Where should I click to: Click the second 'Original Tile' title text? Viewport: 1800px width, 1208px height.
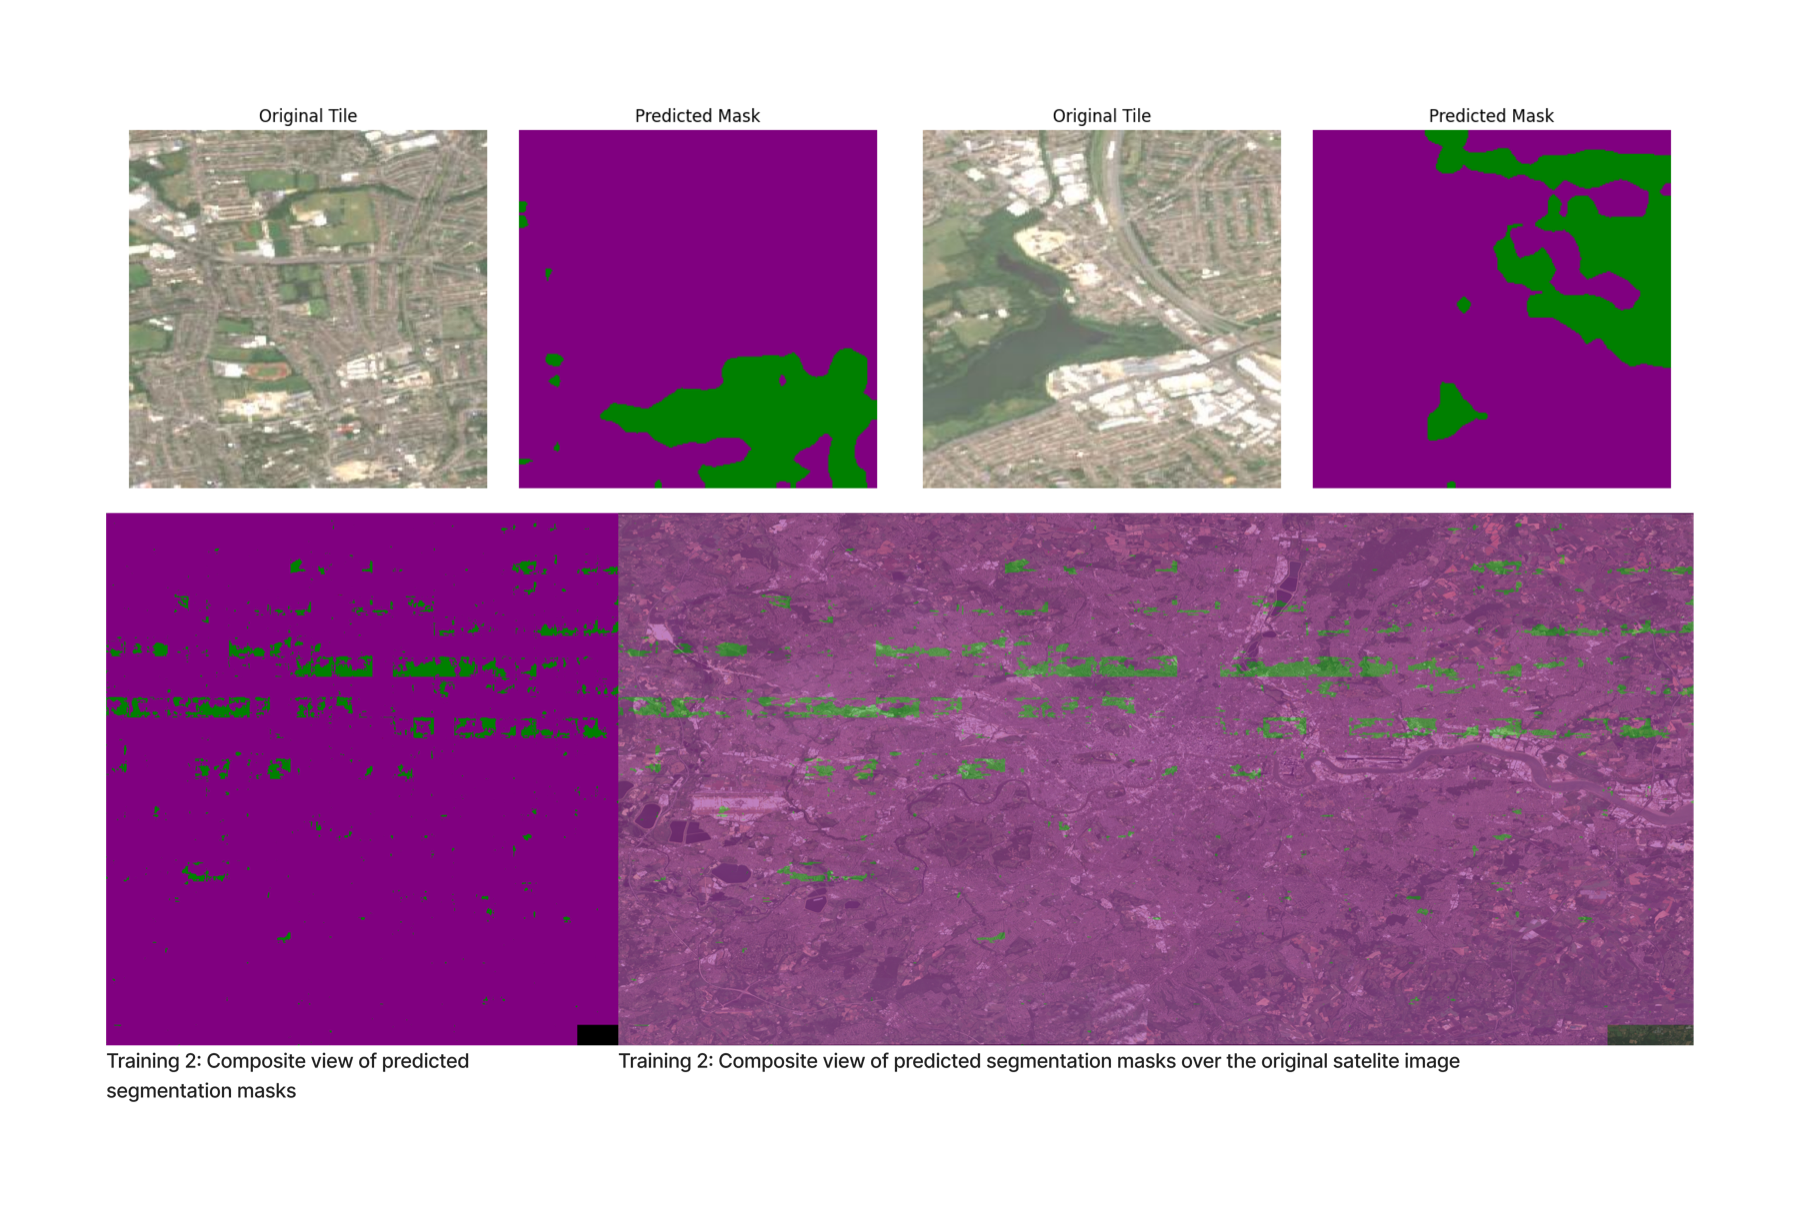coord(1101,116)
